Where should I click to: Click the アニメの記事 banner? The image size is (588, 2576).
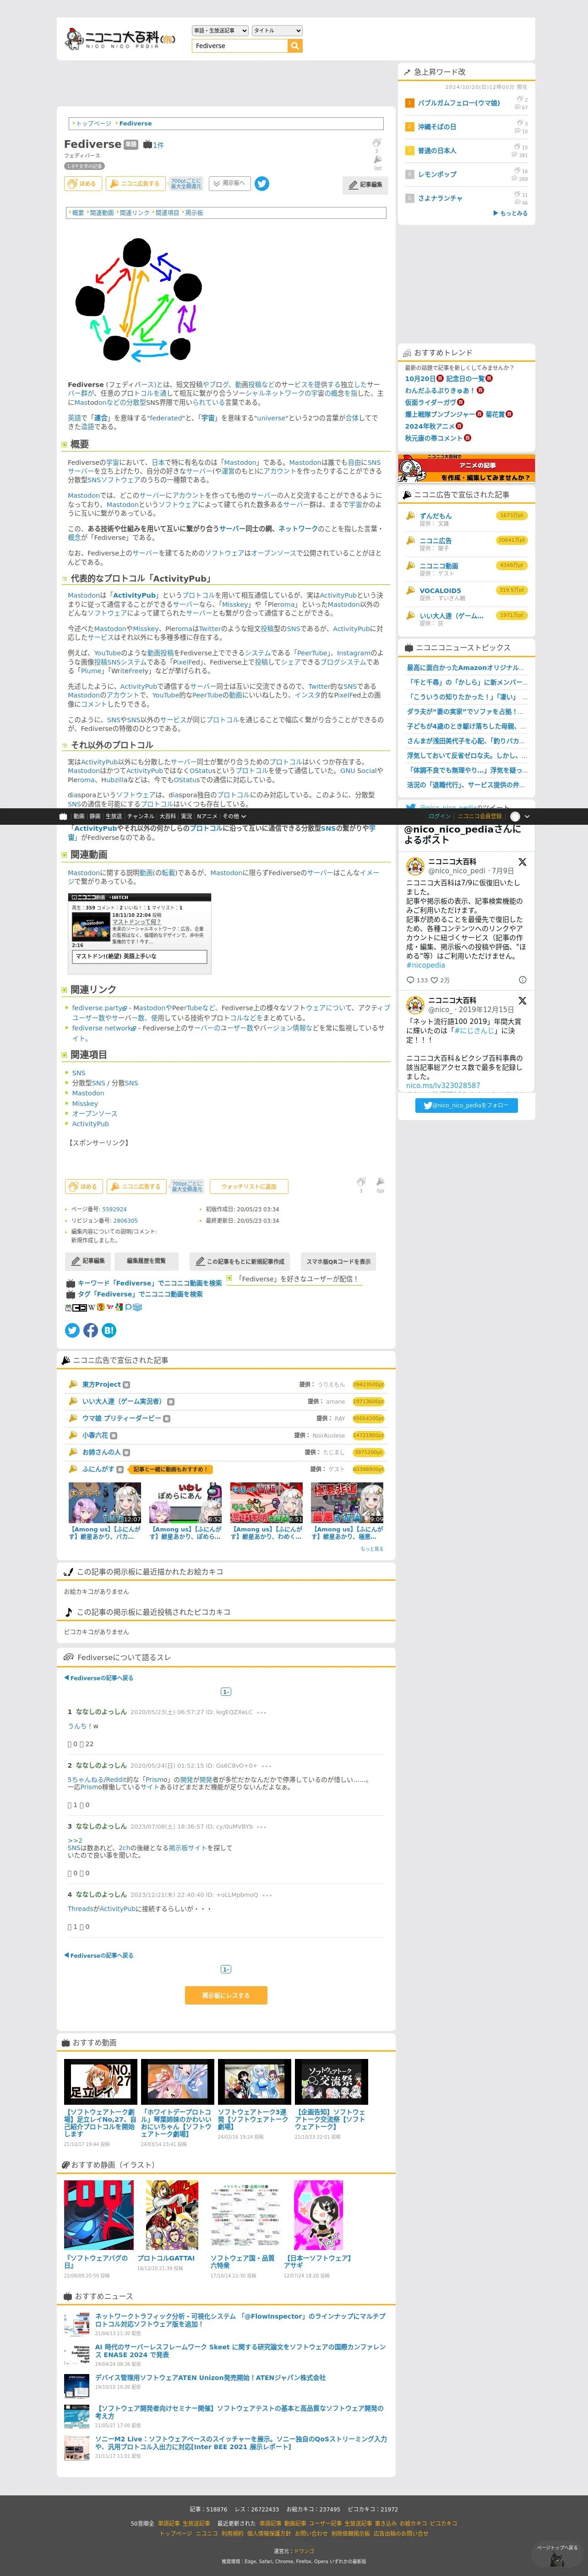pos(466,468)
